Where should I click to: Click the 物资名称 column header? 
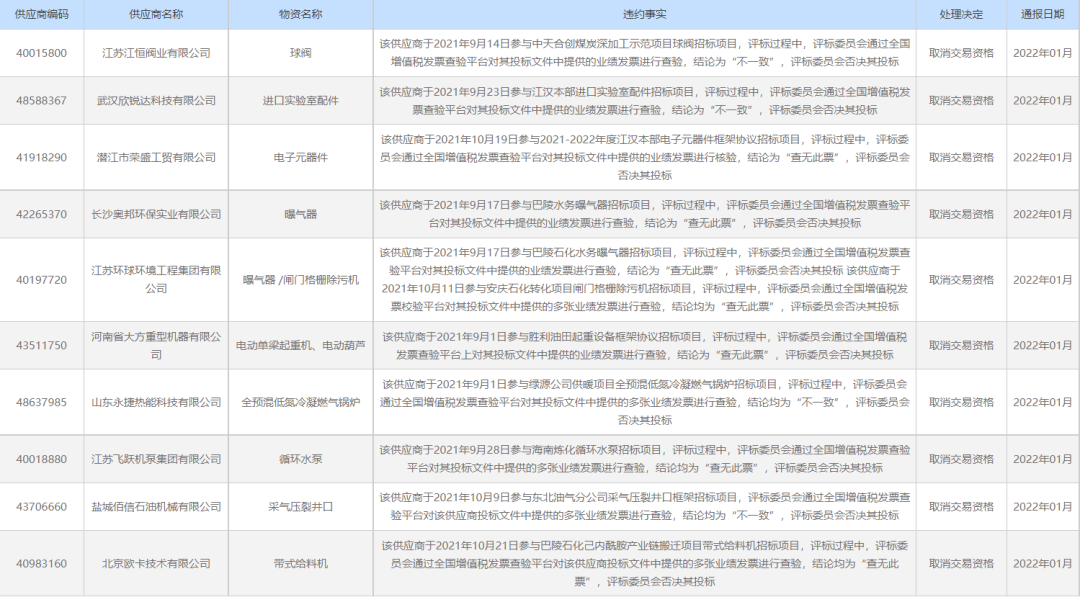pos(300,14)
